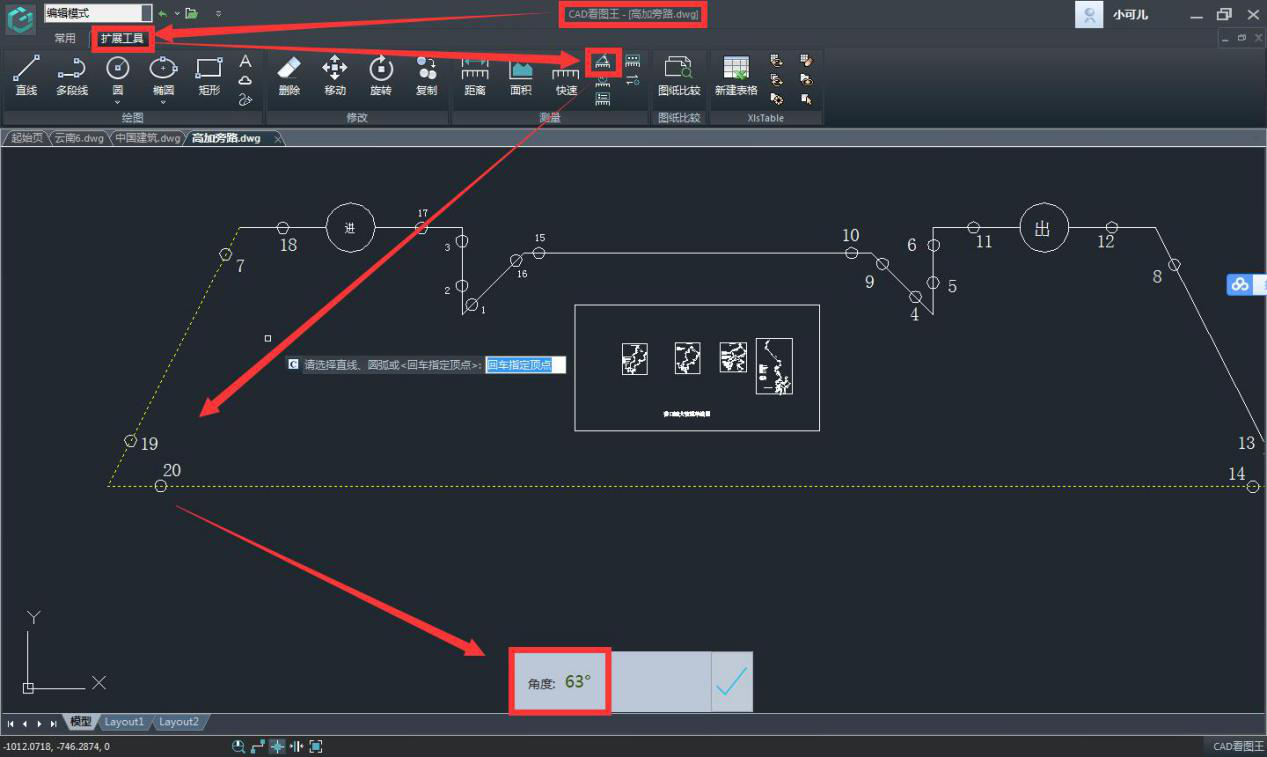Confirm angle with the checkmark button

pyautogui.click(x=732, y=682)
